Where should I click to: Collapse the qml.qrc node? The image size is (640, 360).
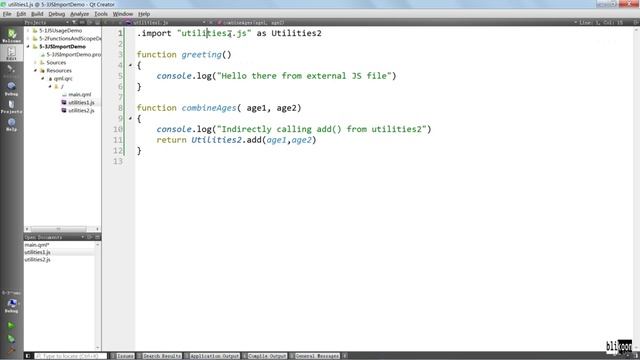coord(43,78)
